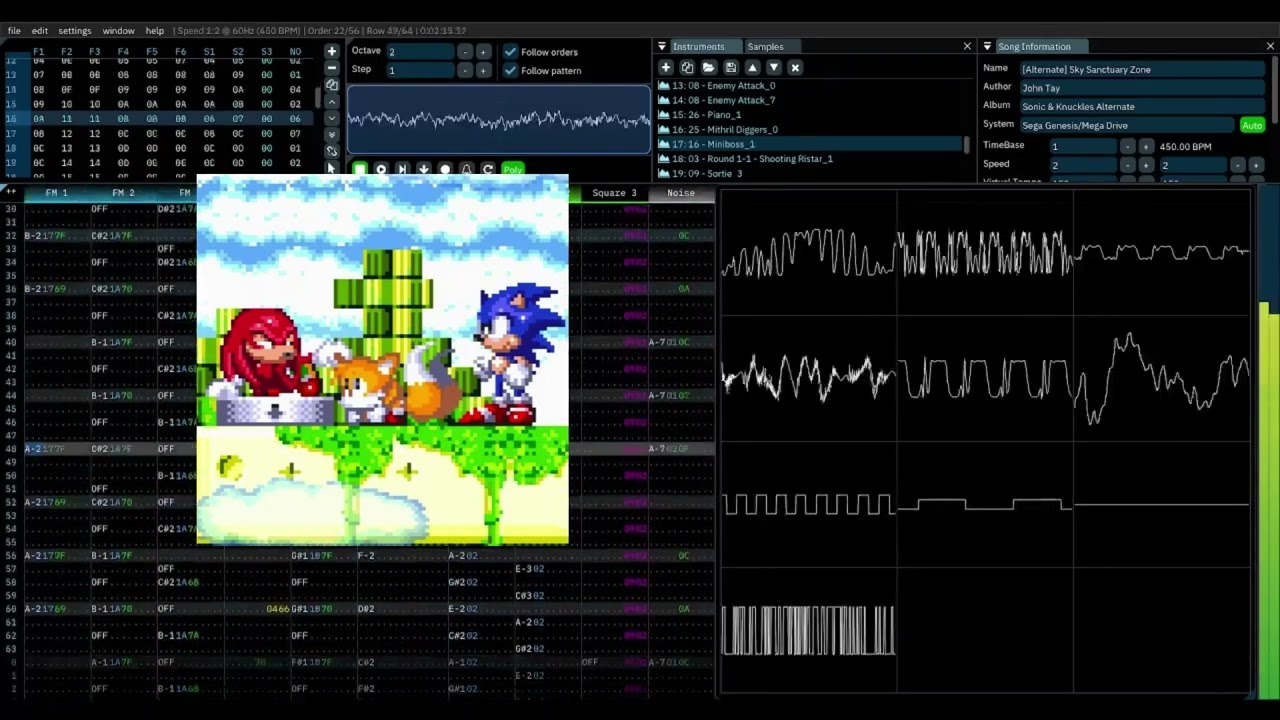Add a new order row with the plus icon
The image size is (1280, 720).
[x=332, y=51]
